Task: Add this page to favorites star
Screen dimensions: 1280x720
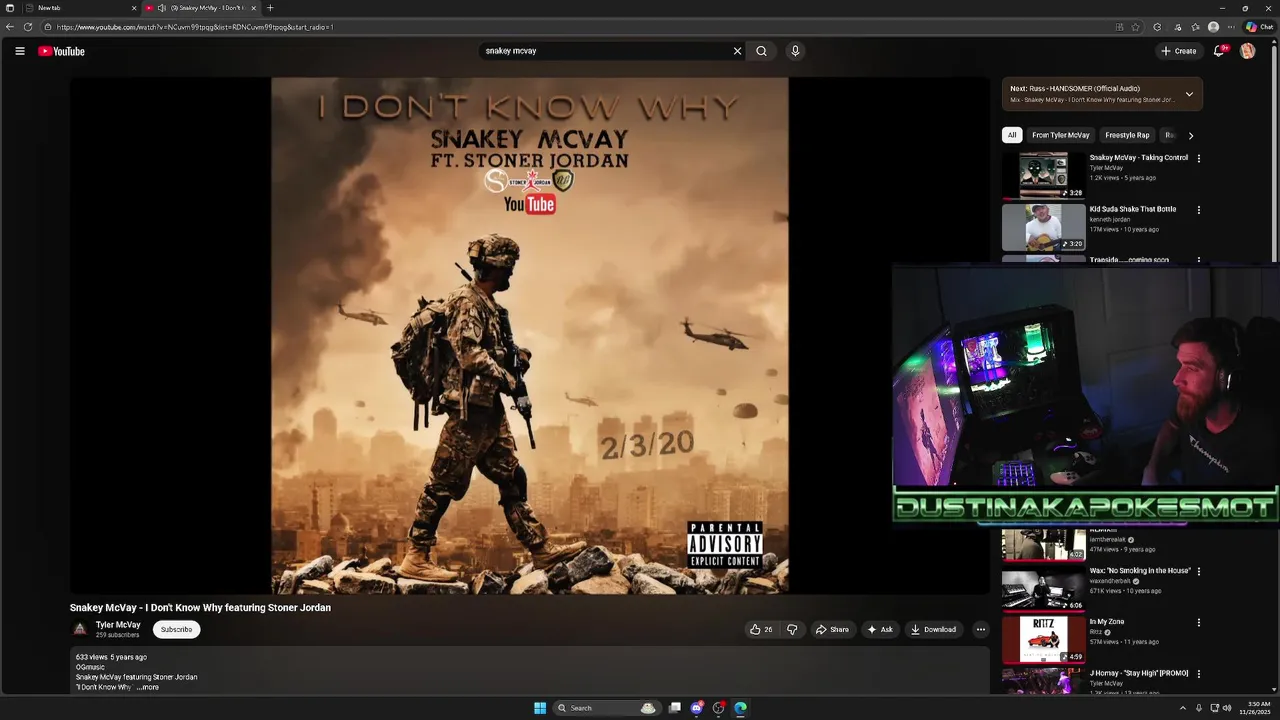Action: (1136, 27)
